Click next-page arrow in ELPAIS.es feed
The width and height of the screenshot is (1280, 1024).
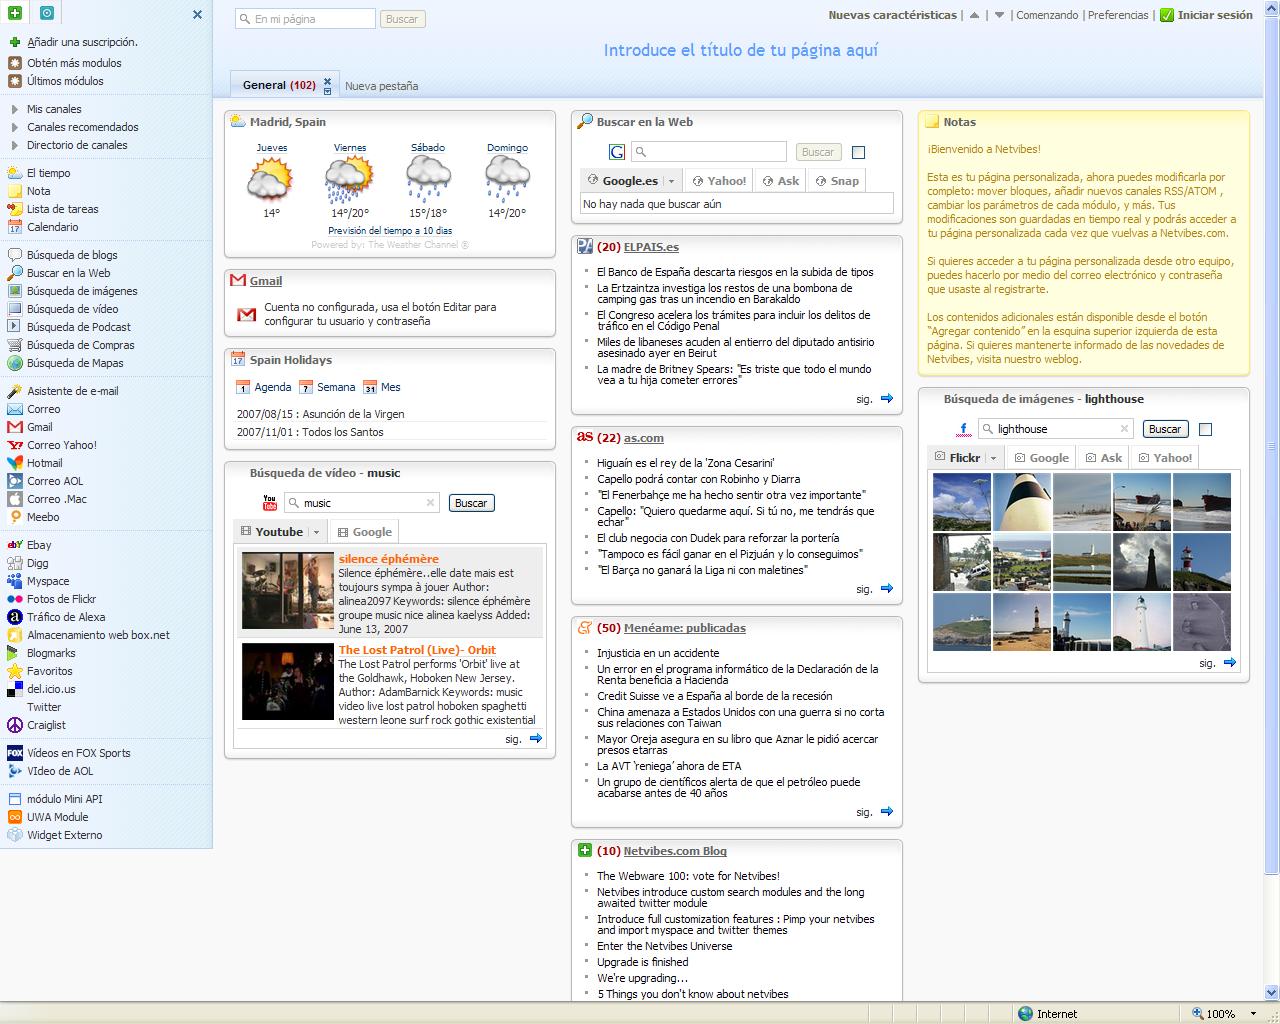(x=886, y=399)
